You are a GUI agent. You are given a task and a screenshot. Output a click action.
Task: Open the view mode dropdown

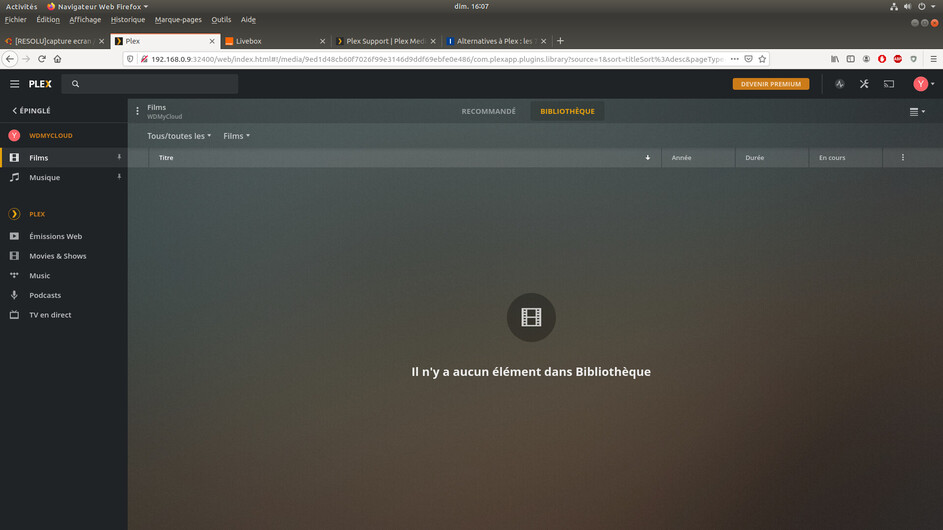[917, 112]
